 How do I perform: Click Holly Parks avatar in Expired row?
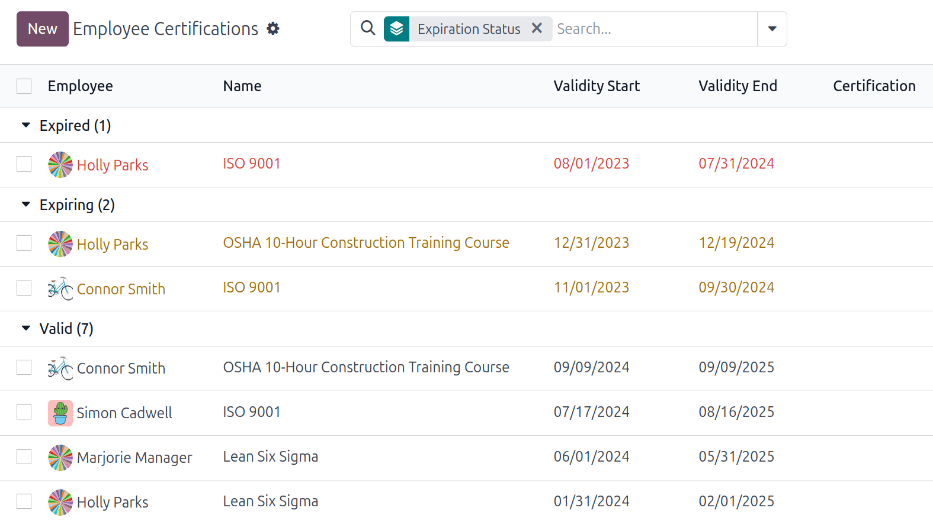[x=60, y=165]
